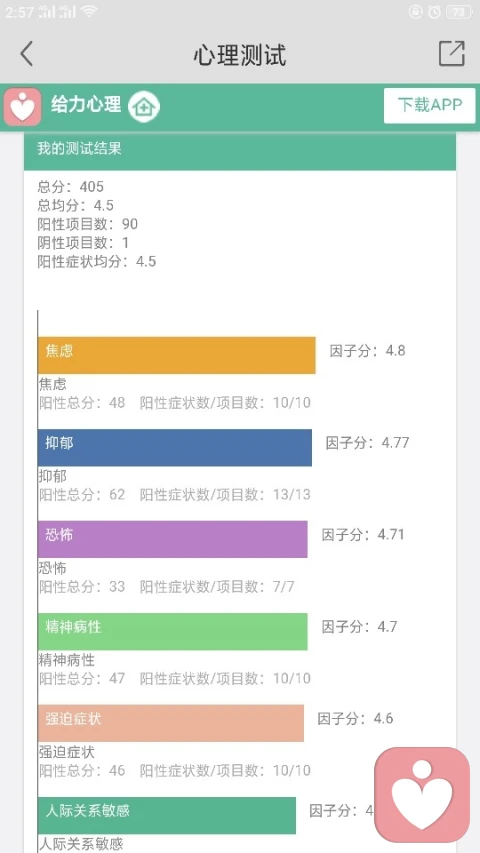Viewport: 480px width, 853px height.
Task: Tap the 给力心理 heart logo
Action: coord(22,107)
